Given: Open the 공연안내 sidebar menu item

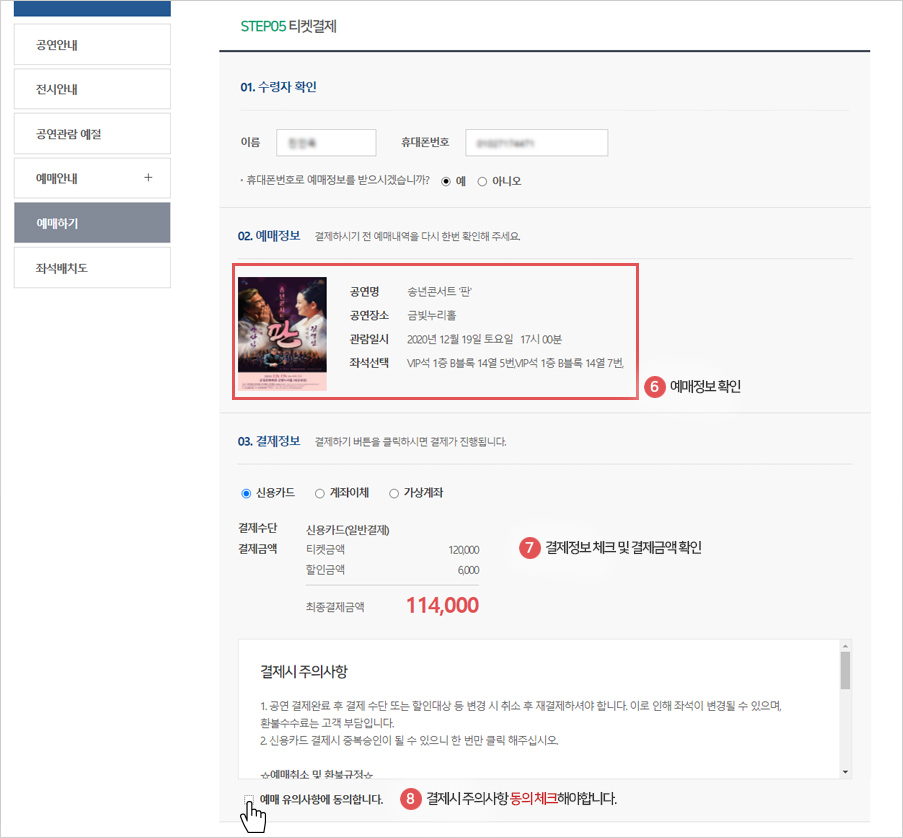Looking at the screenshot, I should [x=92, y=44].
